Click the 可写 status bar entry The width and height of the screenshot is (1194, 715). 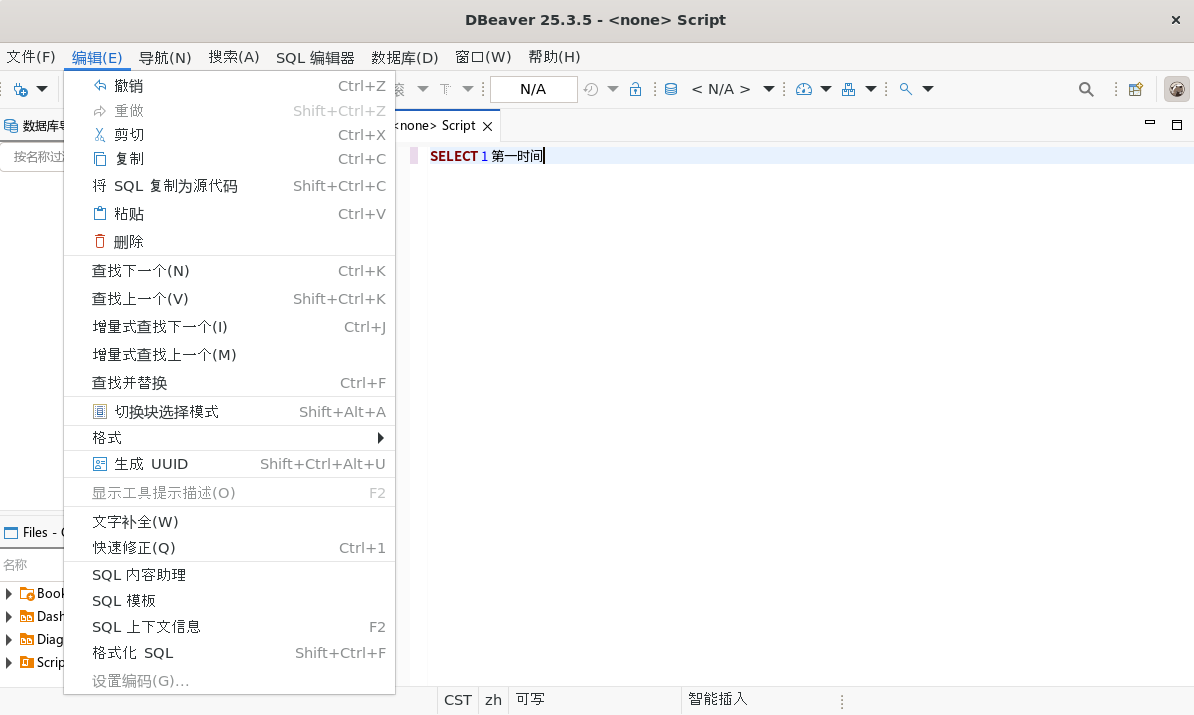(x=530, y=700)
